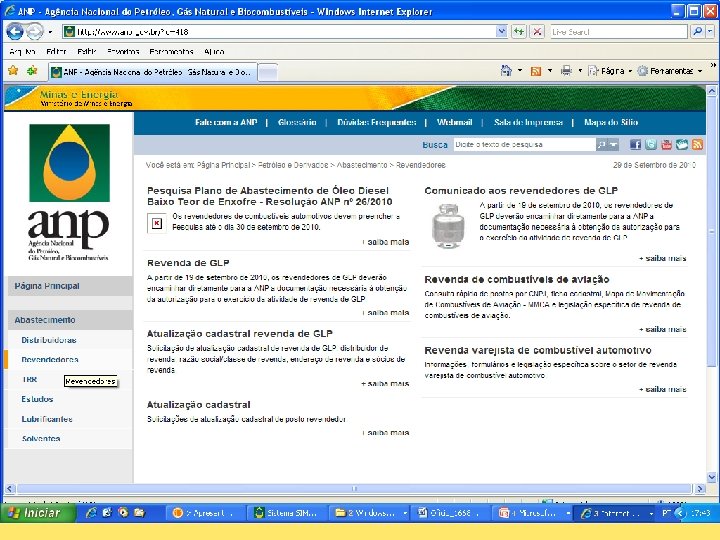Click the Add to Favorites icon
The image size is (720, 540).
(32, 71)
